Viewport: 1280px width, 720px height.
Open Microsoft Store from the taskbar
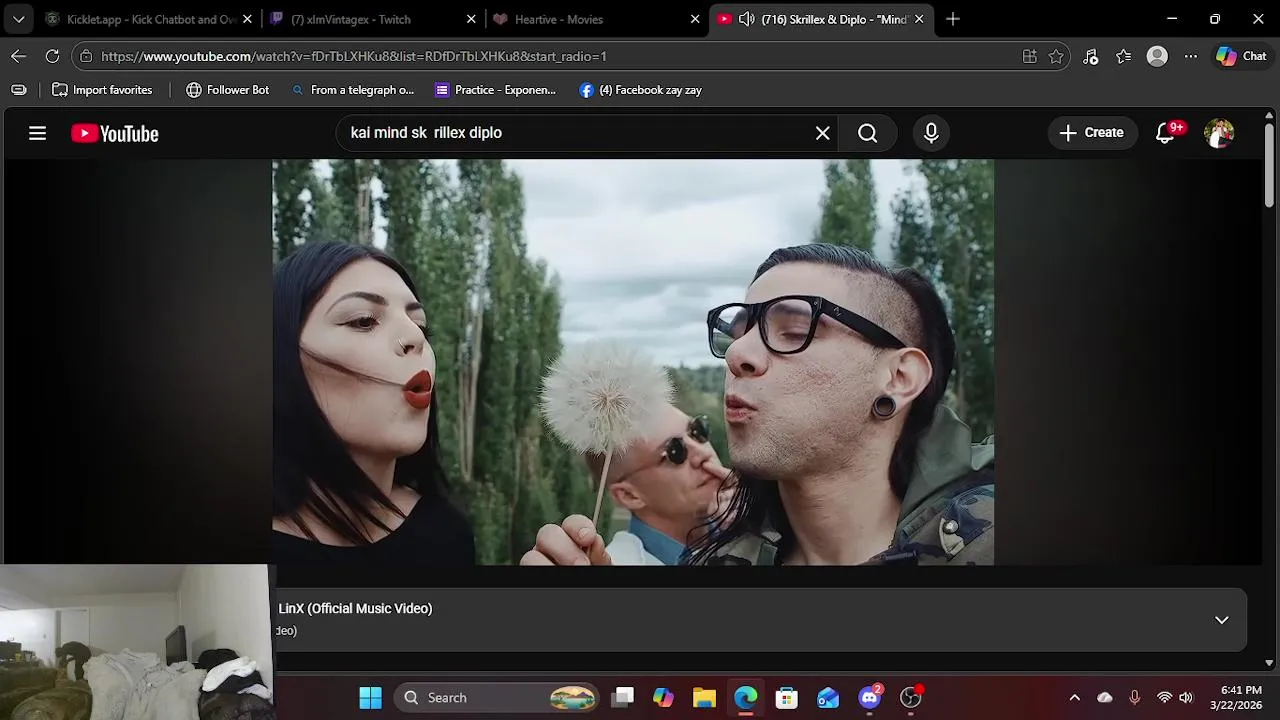tap(787, 698)
